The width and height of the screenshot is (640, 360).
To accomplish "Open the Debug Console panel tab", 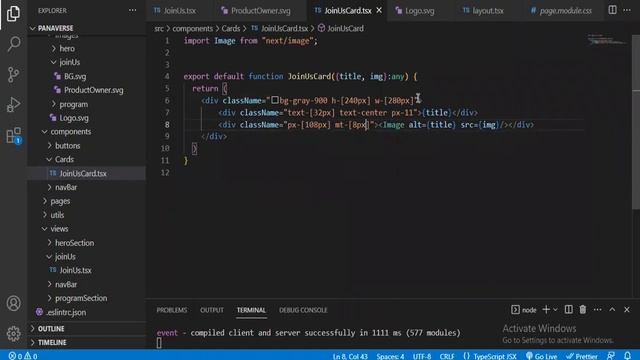I will click(303, 310).
